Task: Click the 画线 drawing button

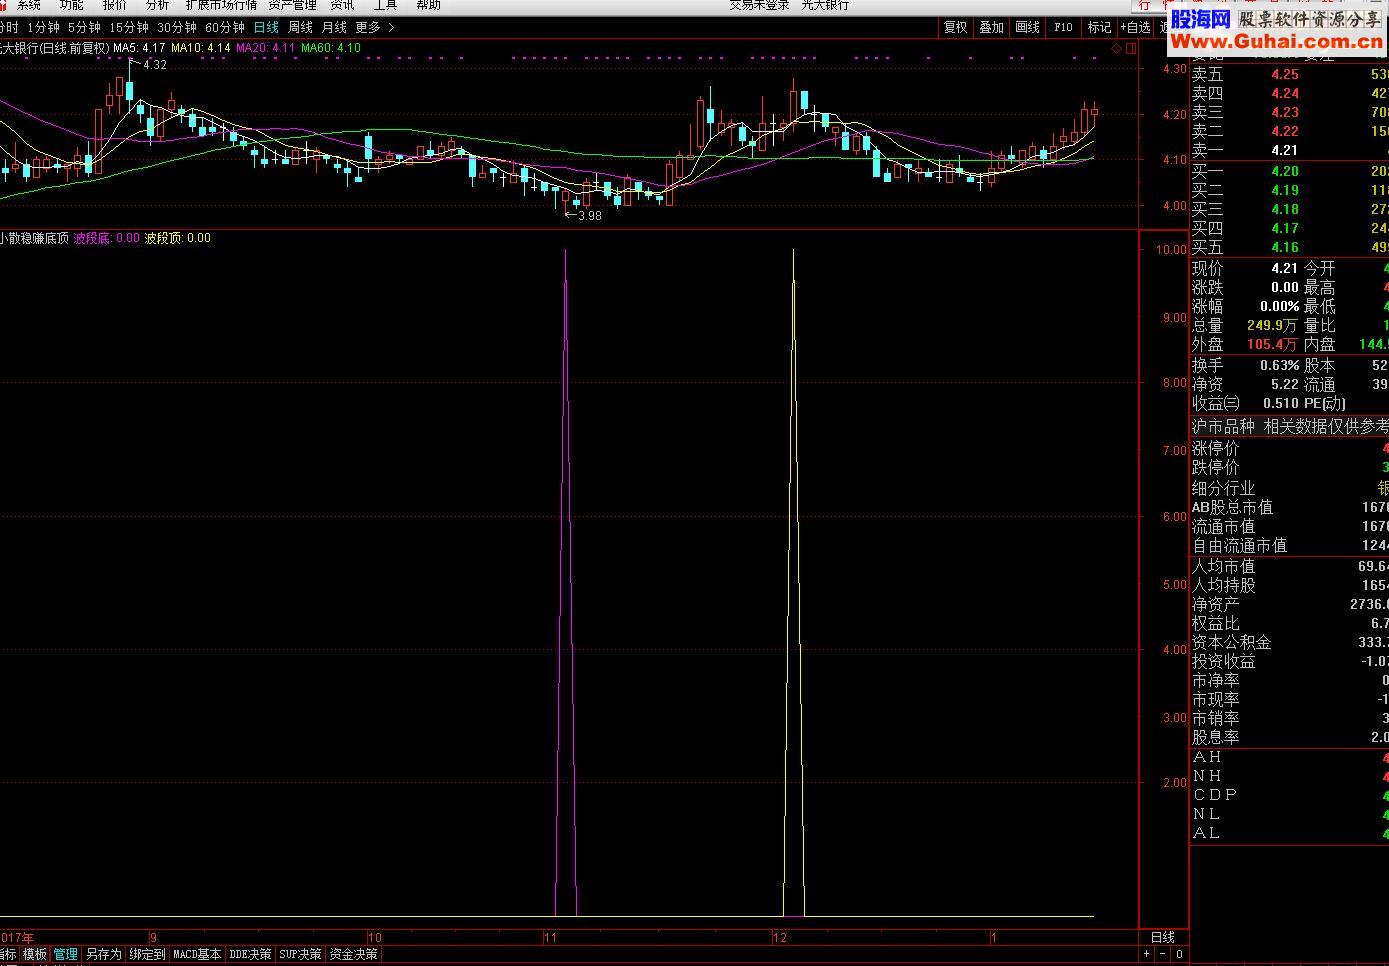Action: coord(1028,28)
